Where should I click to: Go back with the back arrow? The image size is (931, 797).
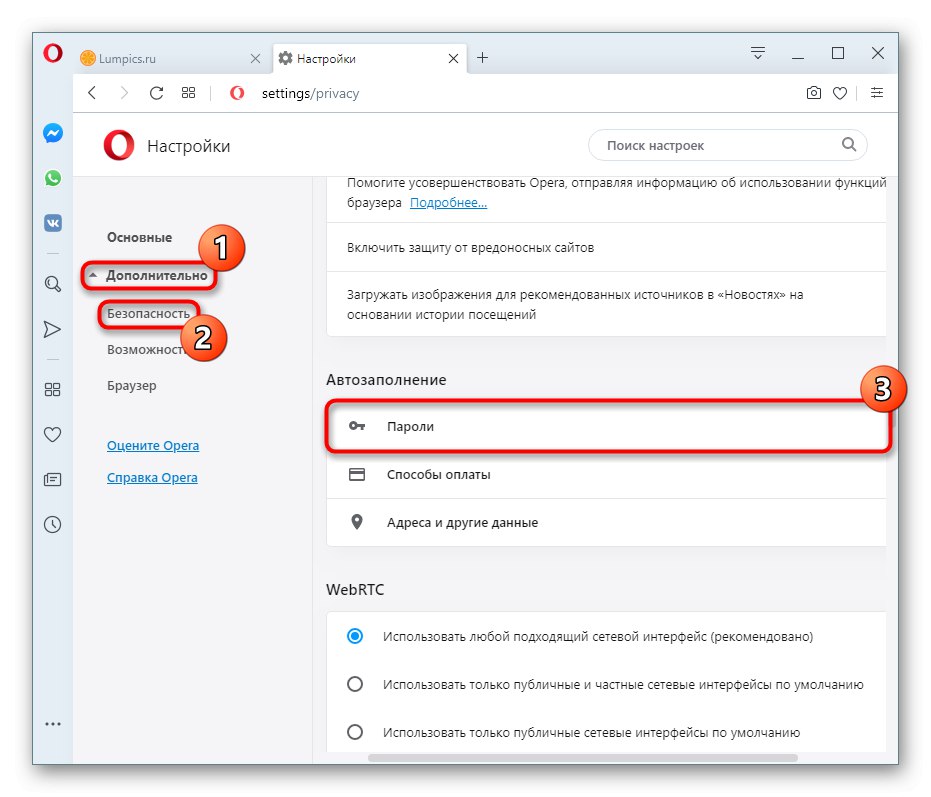92,93
